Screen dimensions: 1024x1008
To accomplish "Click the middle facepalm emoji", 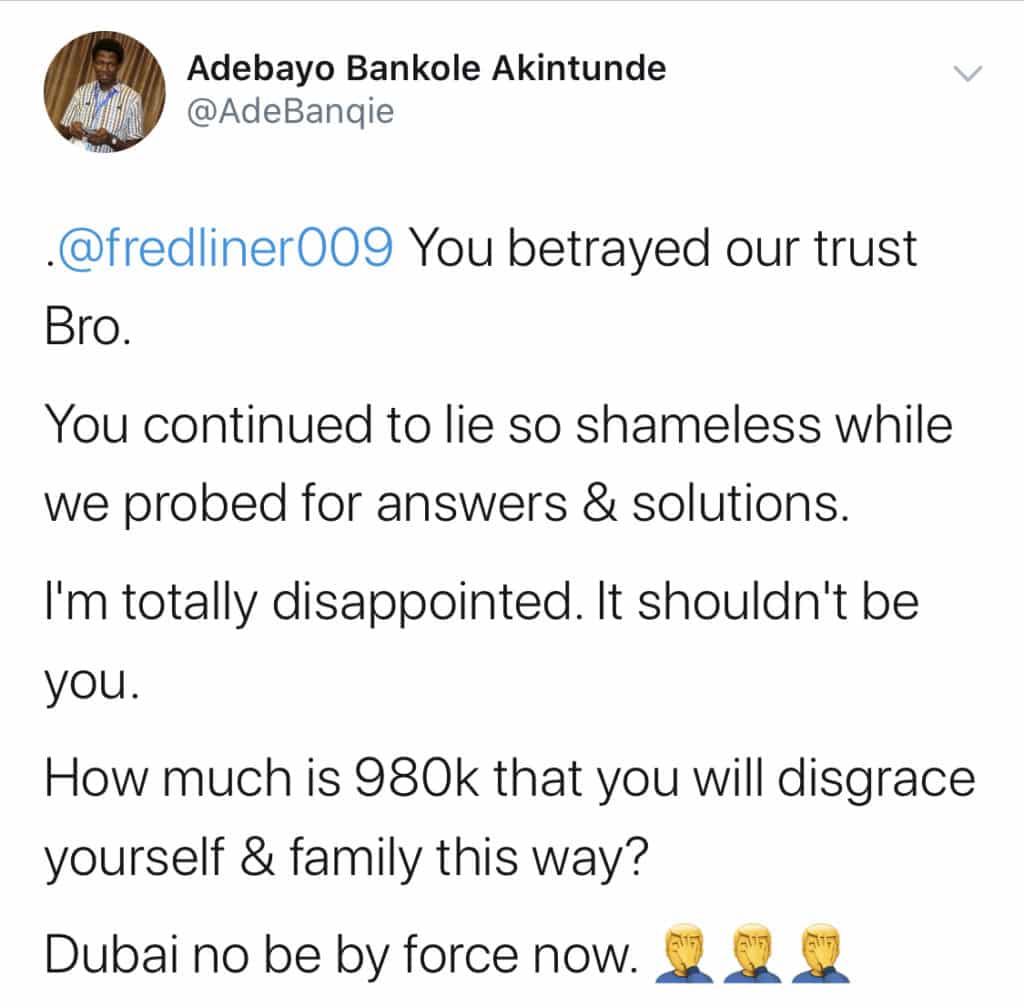I will click(x=752, y=953).
